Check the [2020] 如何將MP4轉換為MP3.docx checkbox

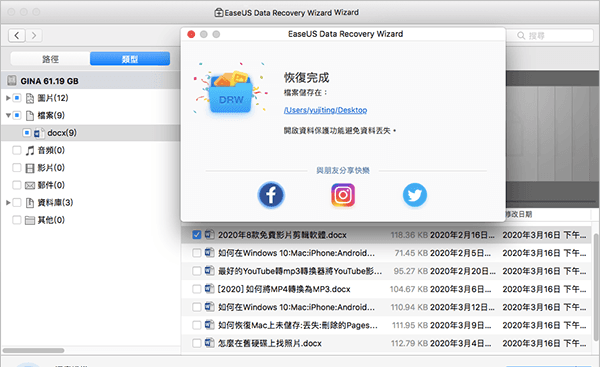(x=197, y=289)
